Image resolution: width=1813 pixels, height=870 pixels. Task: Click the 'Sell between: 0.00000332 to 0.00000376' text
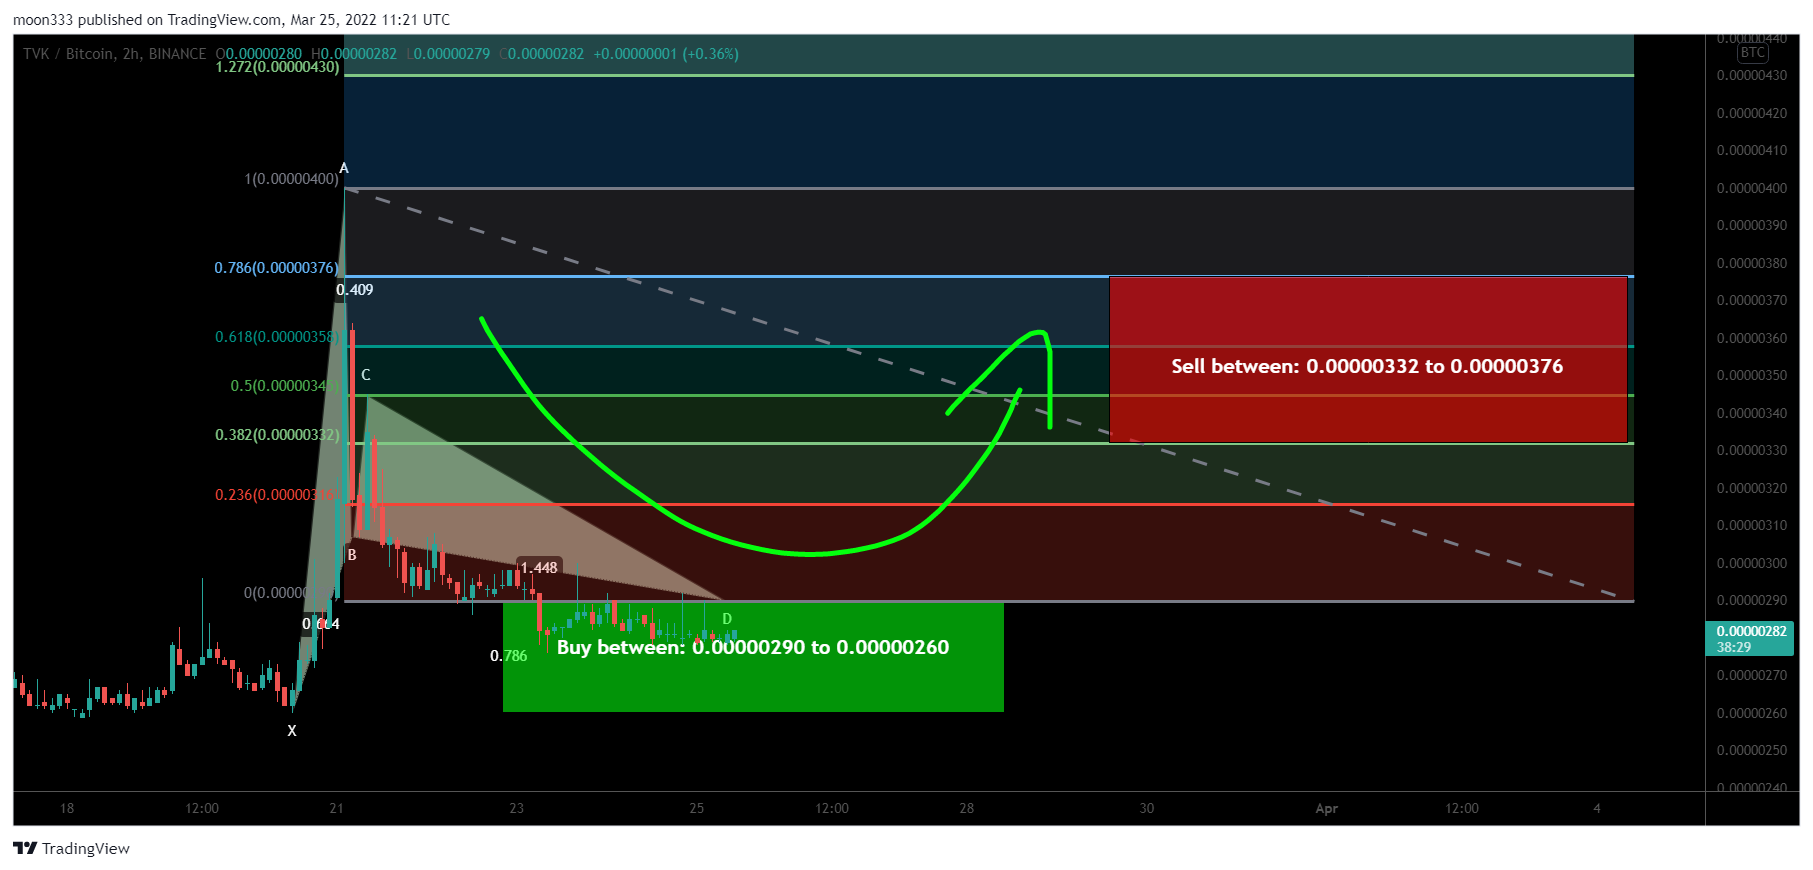coord(1367,366)
